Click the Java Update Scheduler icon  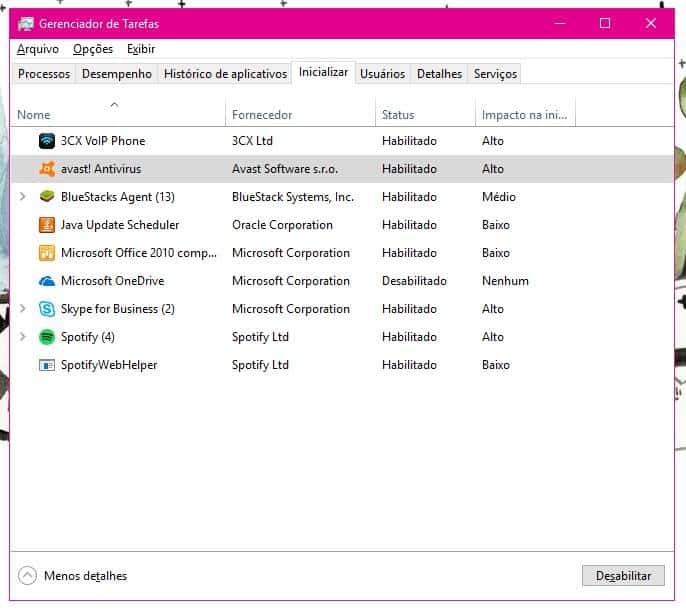(x=47, y=225)
